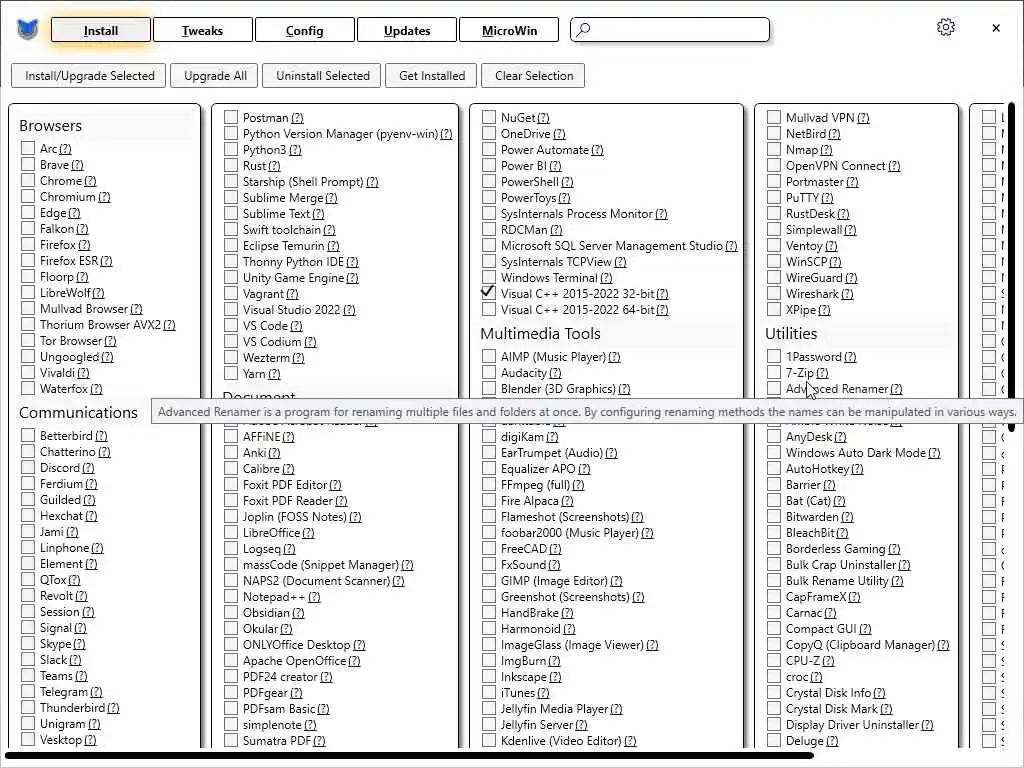
Task: Click the Sumatra PDF label
Action: [x=277, y=741]
